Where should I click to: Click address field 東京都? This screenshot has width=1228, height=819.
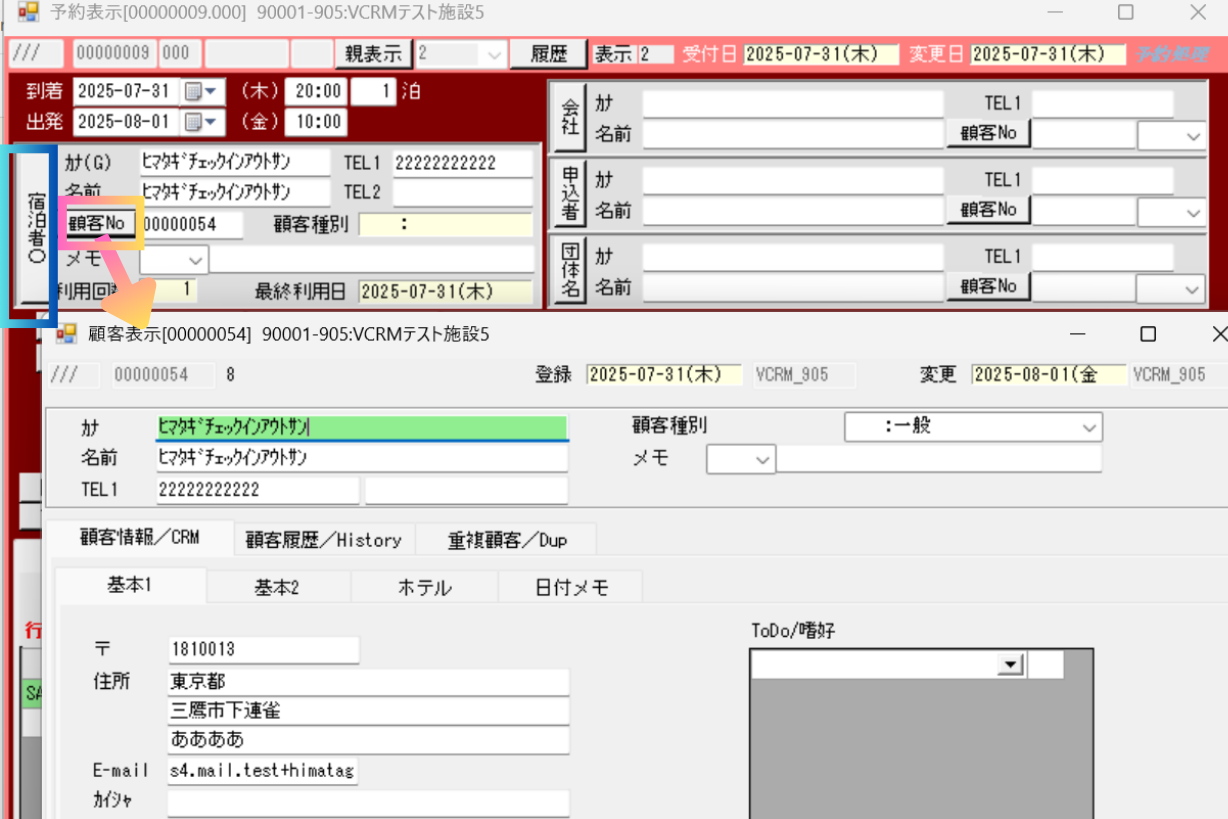pos(369,682)
